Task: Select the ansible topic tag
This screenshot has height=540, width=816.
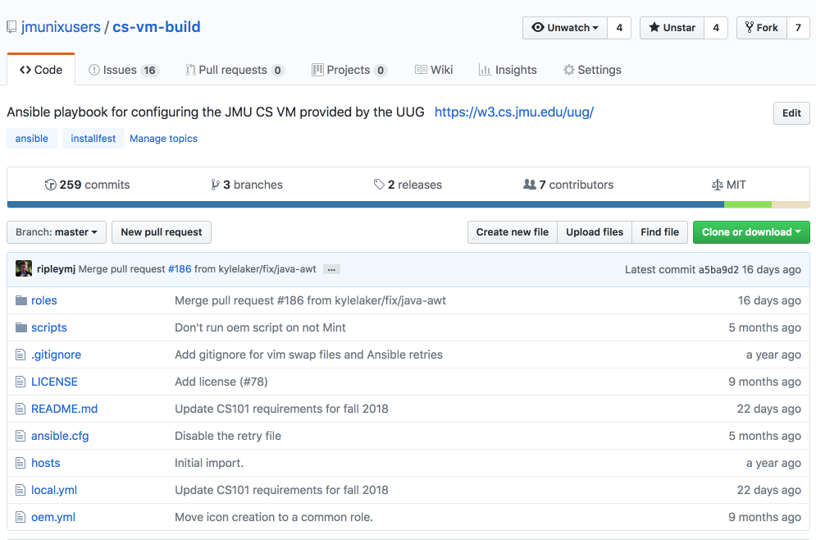Action: pyautogui.click(x=32, y=138)
